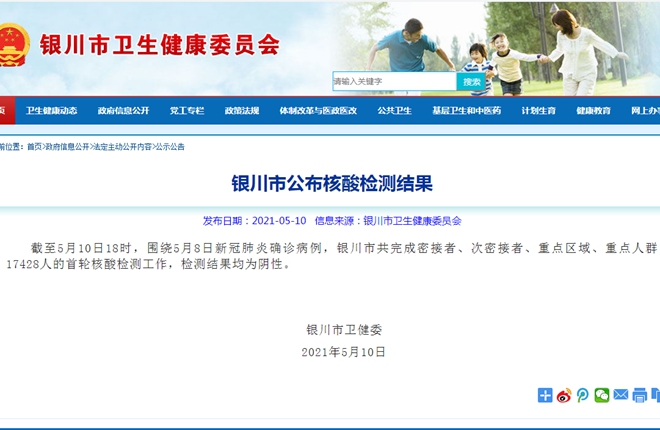This screenshot has height=430, width=660.
Task: Click the 法定主动公开内容 breadcrumb link
Action: tap(122, 147)
